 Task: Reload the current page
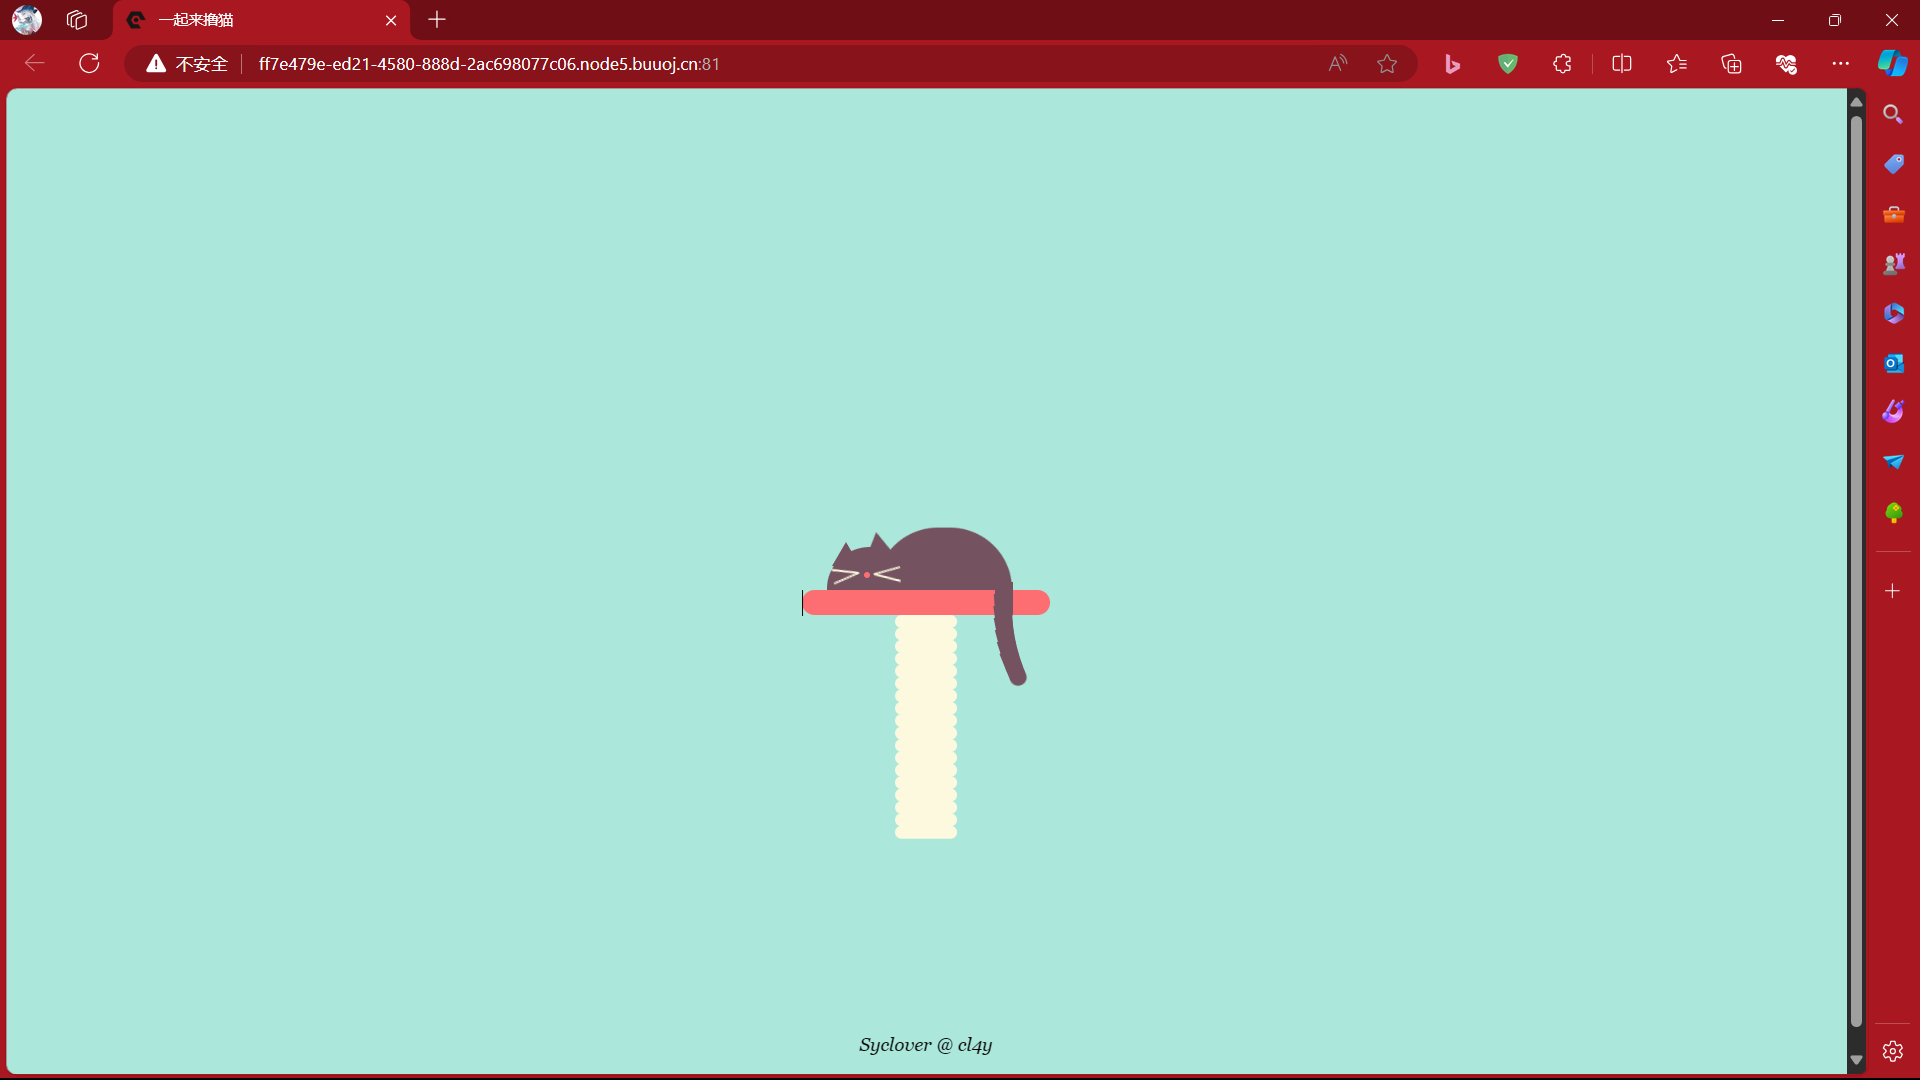90,63
